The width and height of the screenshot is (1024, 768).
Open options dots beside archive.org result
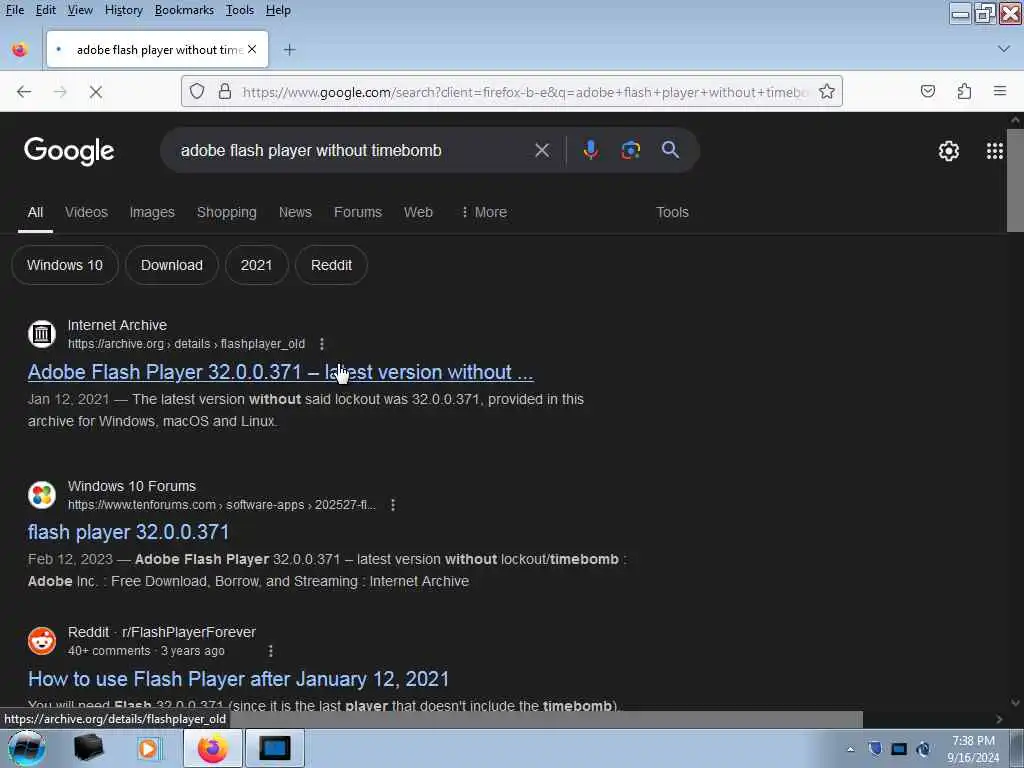point(321,344)
